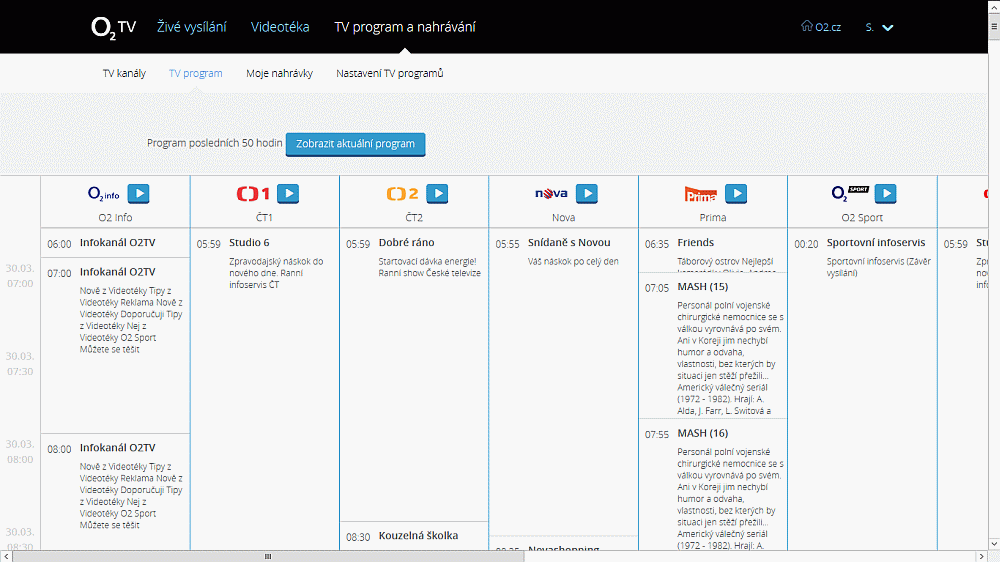Open the 06:00 Infokanál O2TV entry

click(115, 243)
